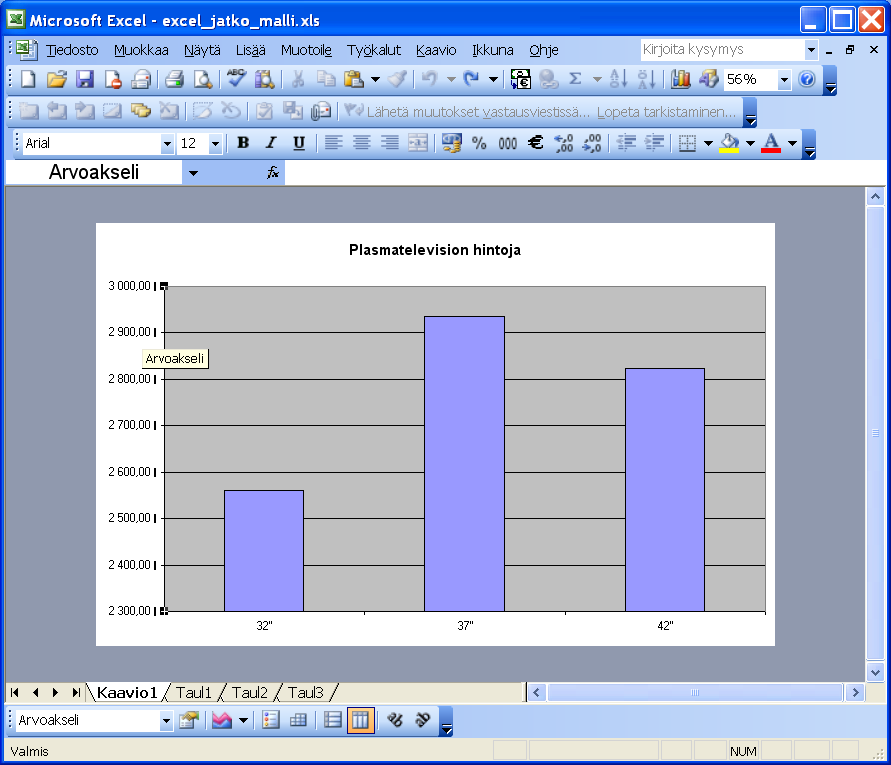Viewport: 891px width, 765px height.
Task: Select the Plasmatelevision hintoja chart title
Action: coord(435,250)
